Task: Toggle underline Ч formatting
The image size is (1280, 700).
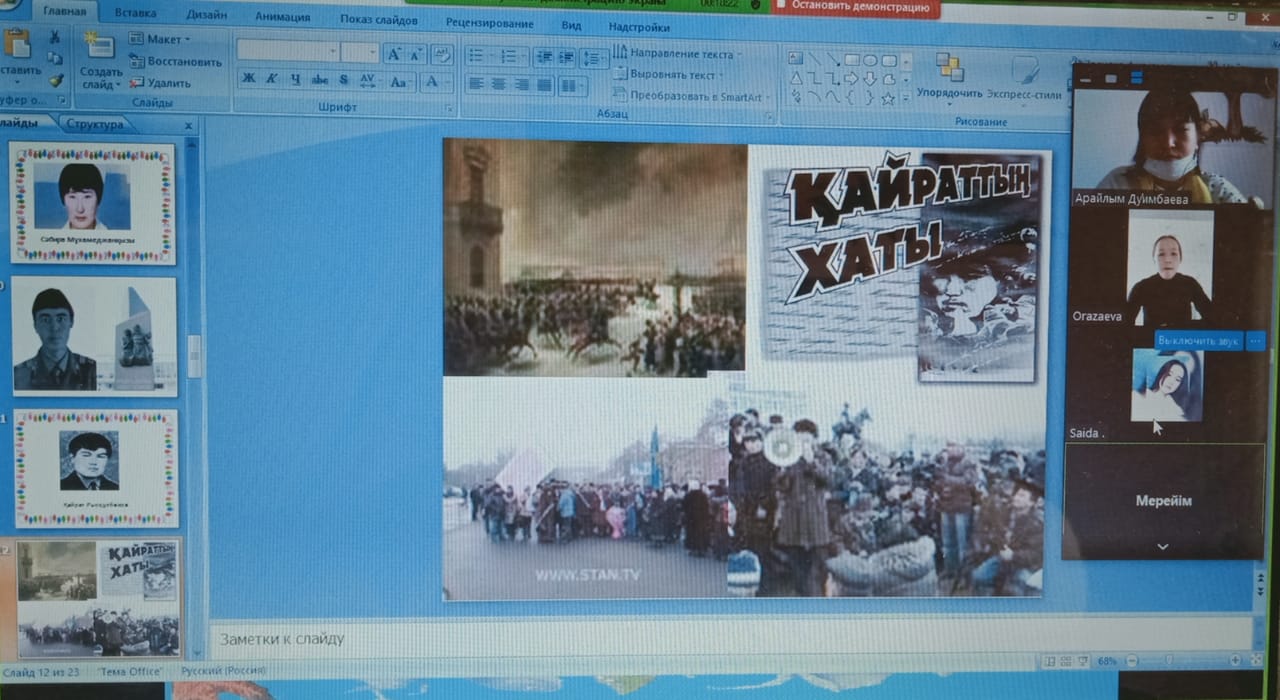Action: coord(295,80)
